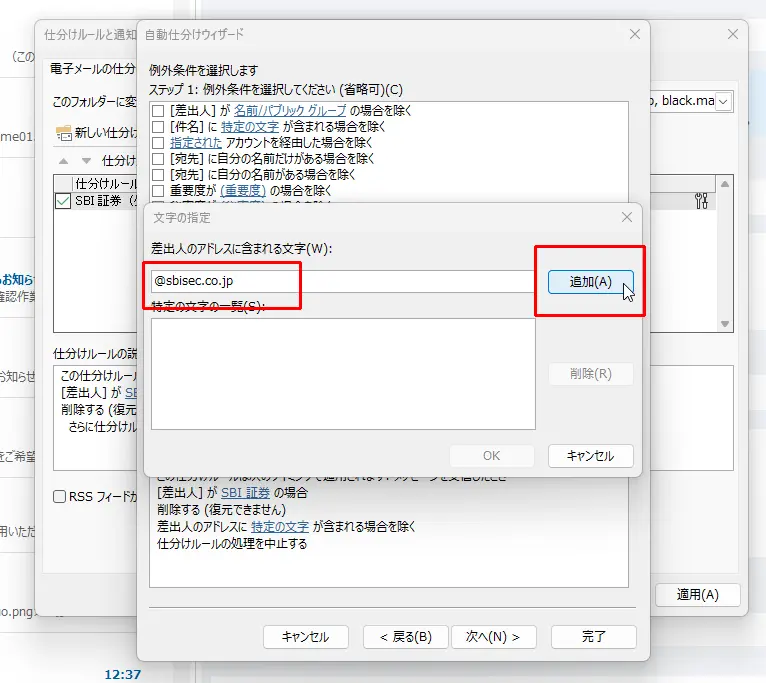Toggle the RSS フィード checkbox
Screen dimensions: 766x683
tap(59, 497)
